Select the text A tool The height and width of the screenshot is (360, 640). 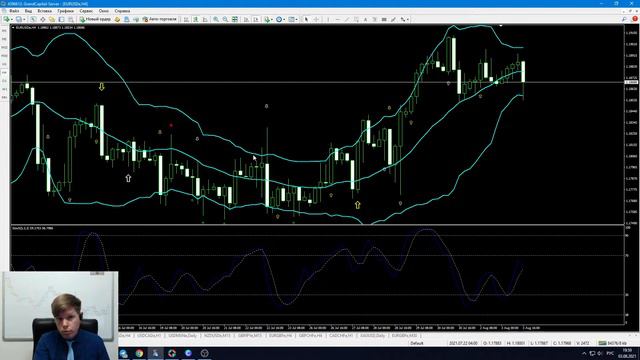coord(365,19)
